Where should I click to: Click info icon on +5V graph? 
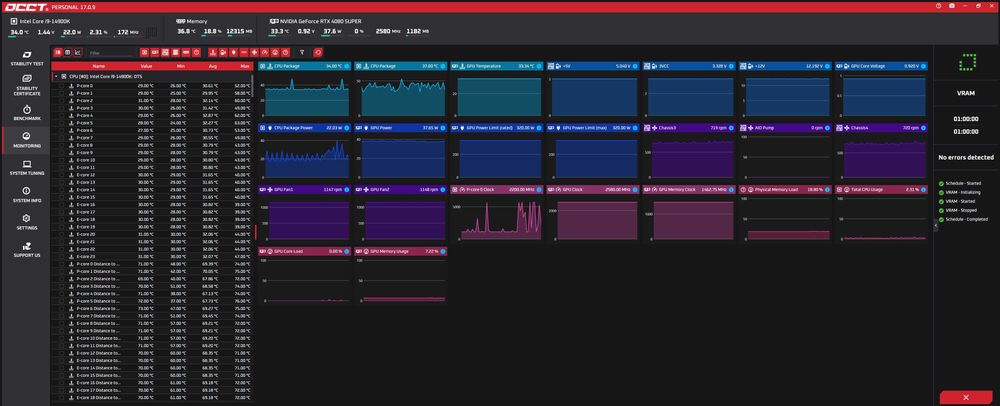(635, 66)
